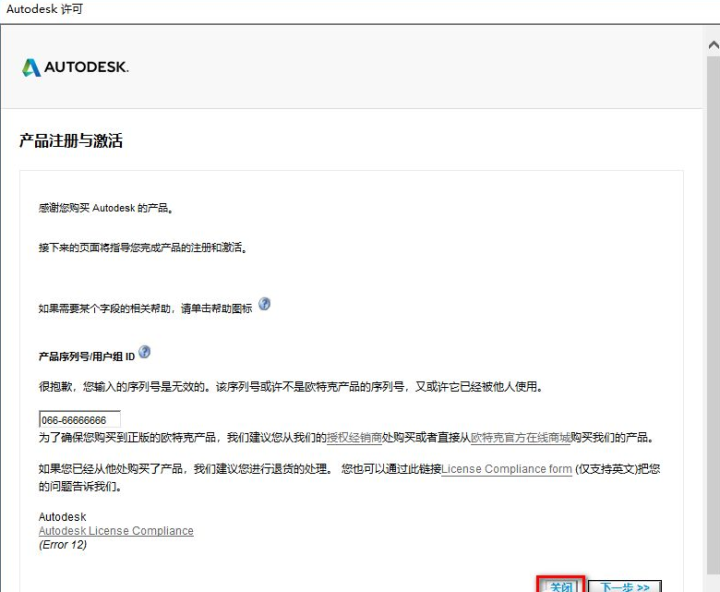
Task: Click the serial number field containing 066-66666666
Action: click(79, 420)
